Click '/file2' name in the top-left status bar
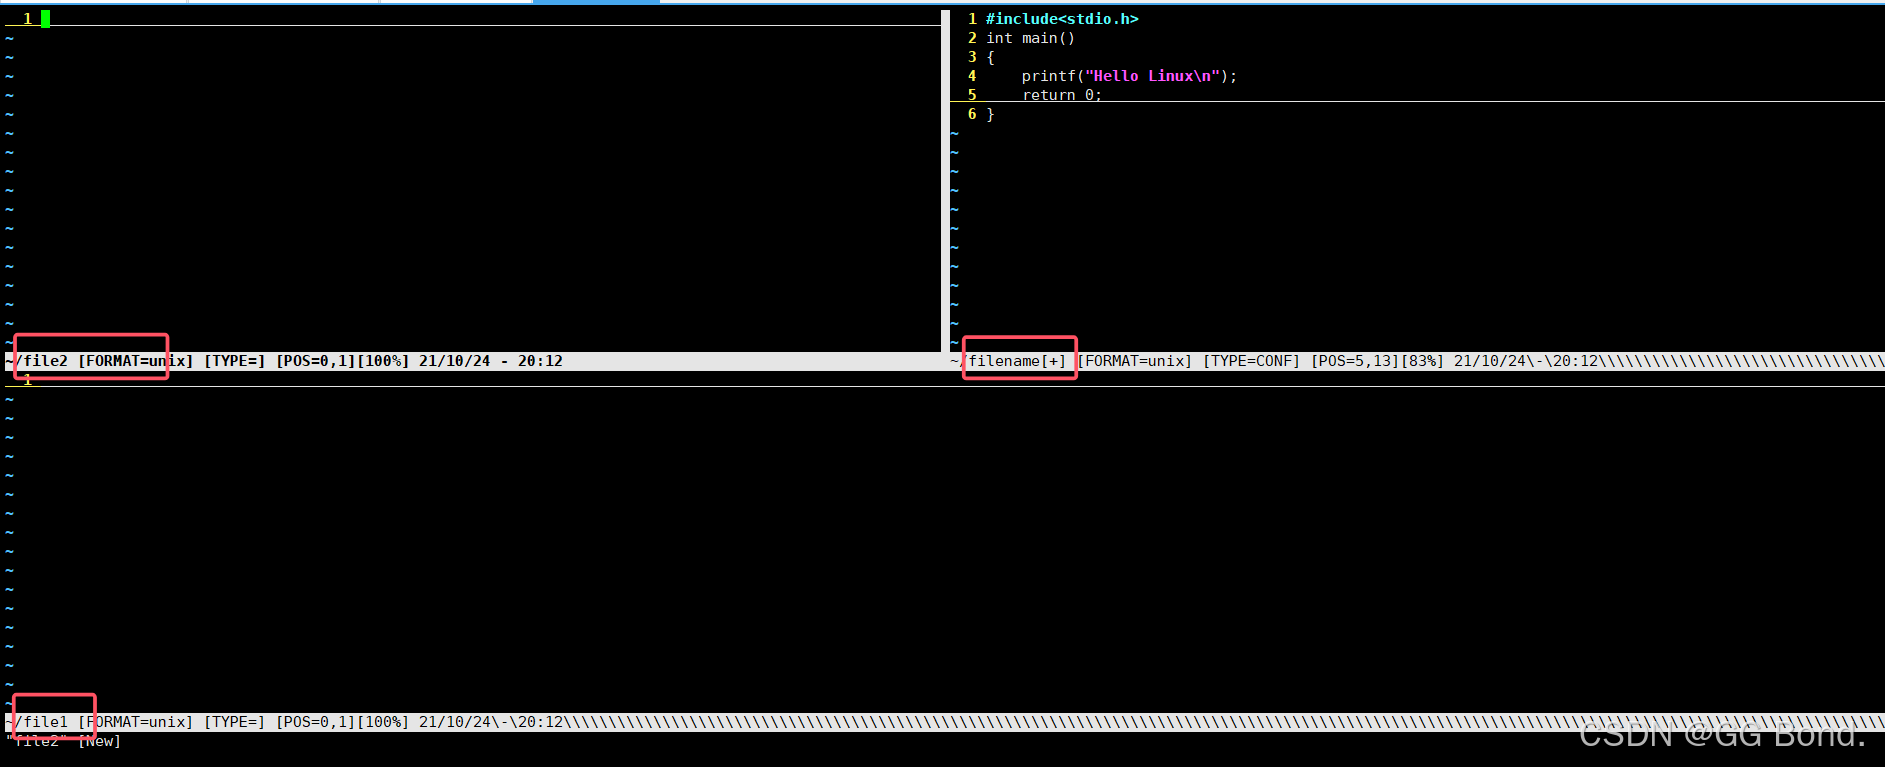Viewport: 1885px width, 767px height. click(41, 361)
